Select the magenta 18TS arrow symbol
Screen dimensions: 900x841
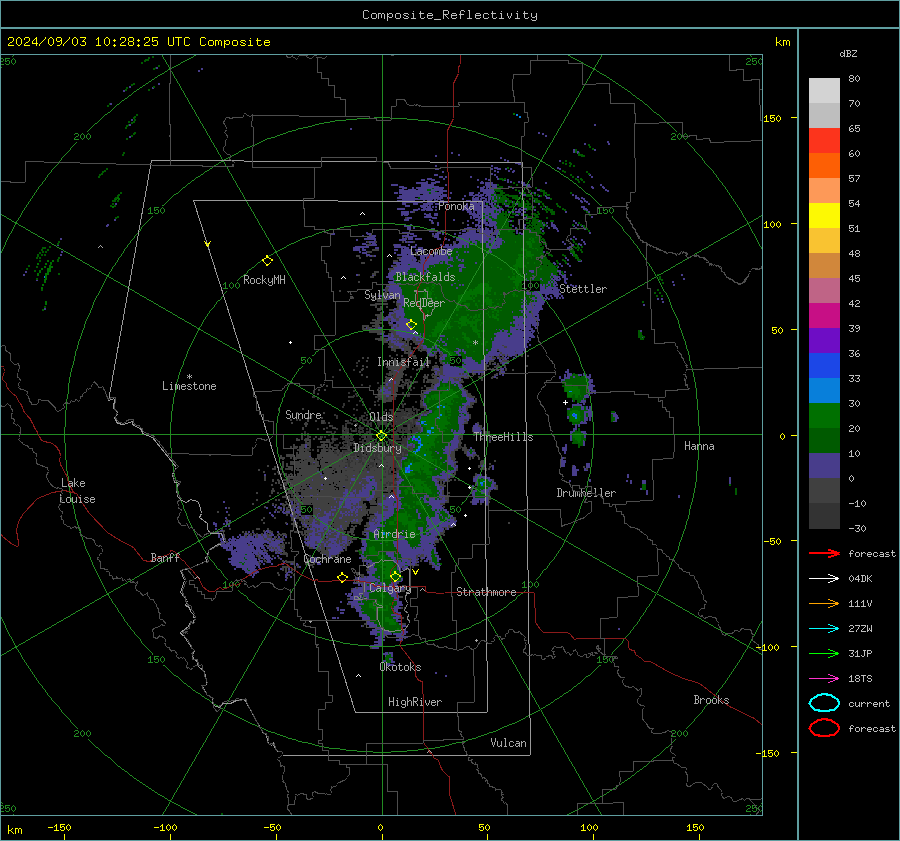[x=824, y=679]
